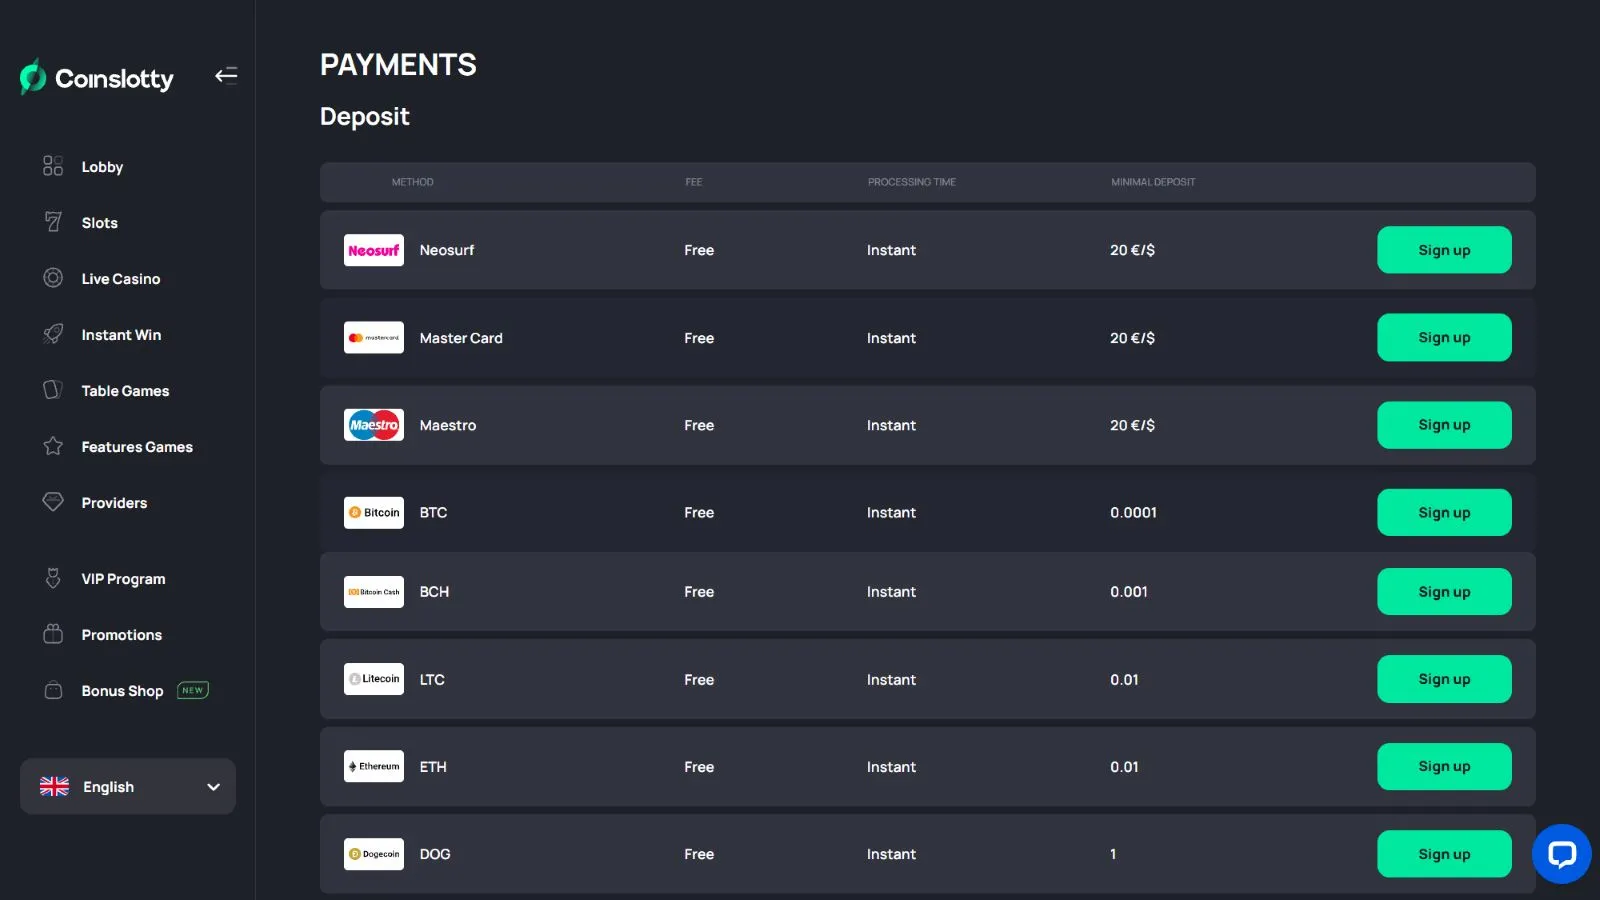Open Bonus Shop marked NEW

[123, 691]
